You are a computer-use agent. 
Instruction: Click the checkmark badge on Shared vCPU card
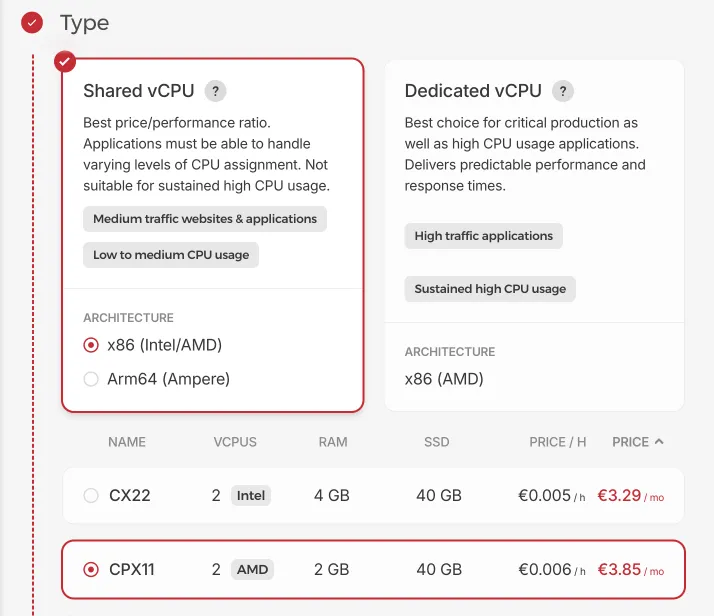coord(65,61)
